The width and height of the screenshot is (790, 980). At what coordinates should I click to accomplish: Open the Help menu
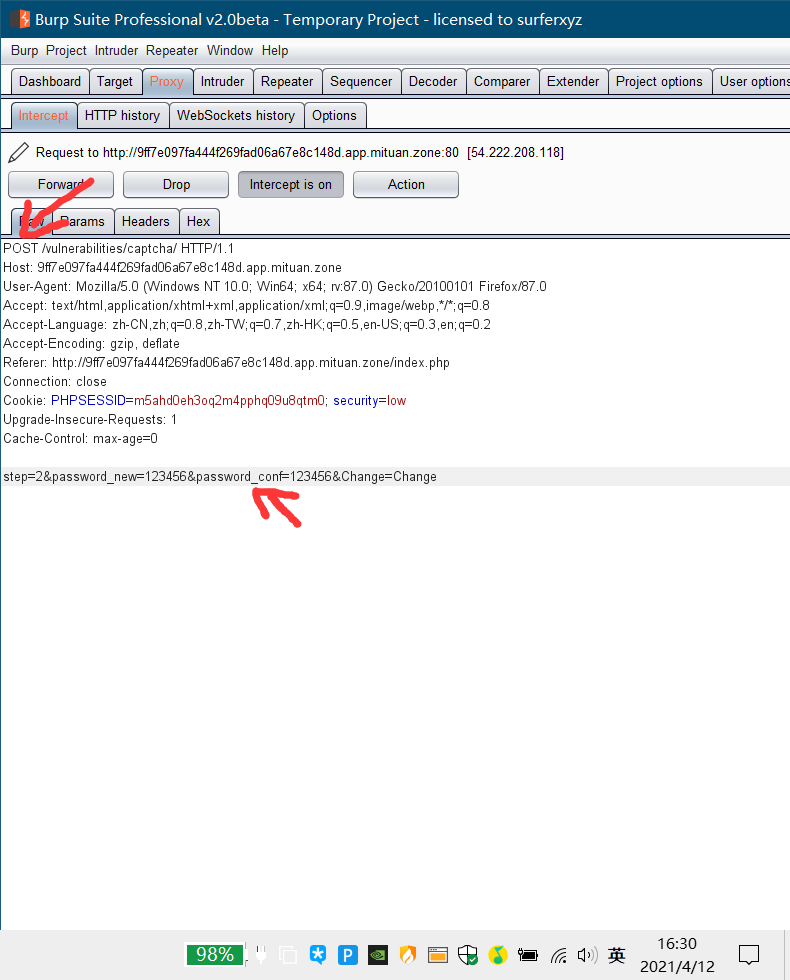[275, 51]
